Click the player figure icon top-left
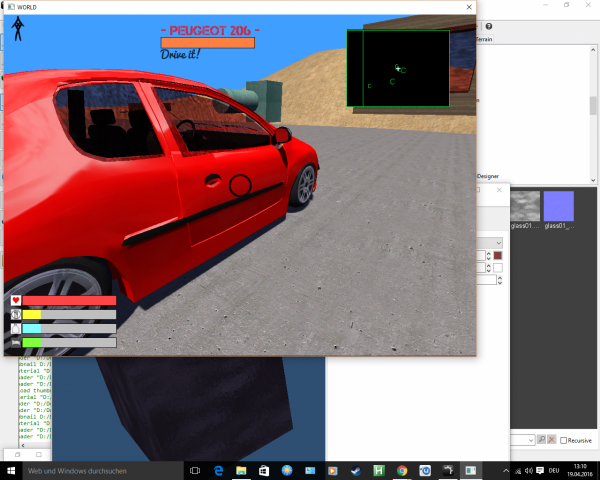The width and height of the screenshot is (600, 480). click(x=17, y=30)
